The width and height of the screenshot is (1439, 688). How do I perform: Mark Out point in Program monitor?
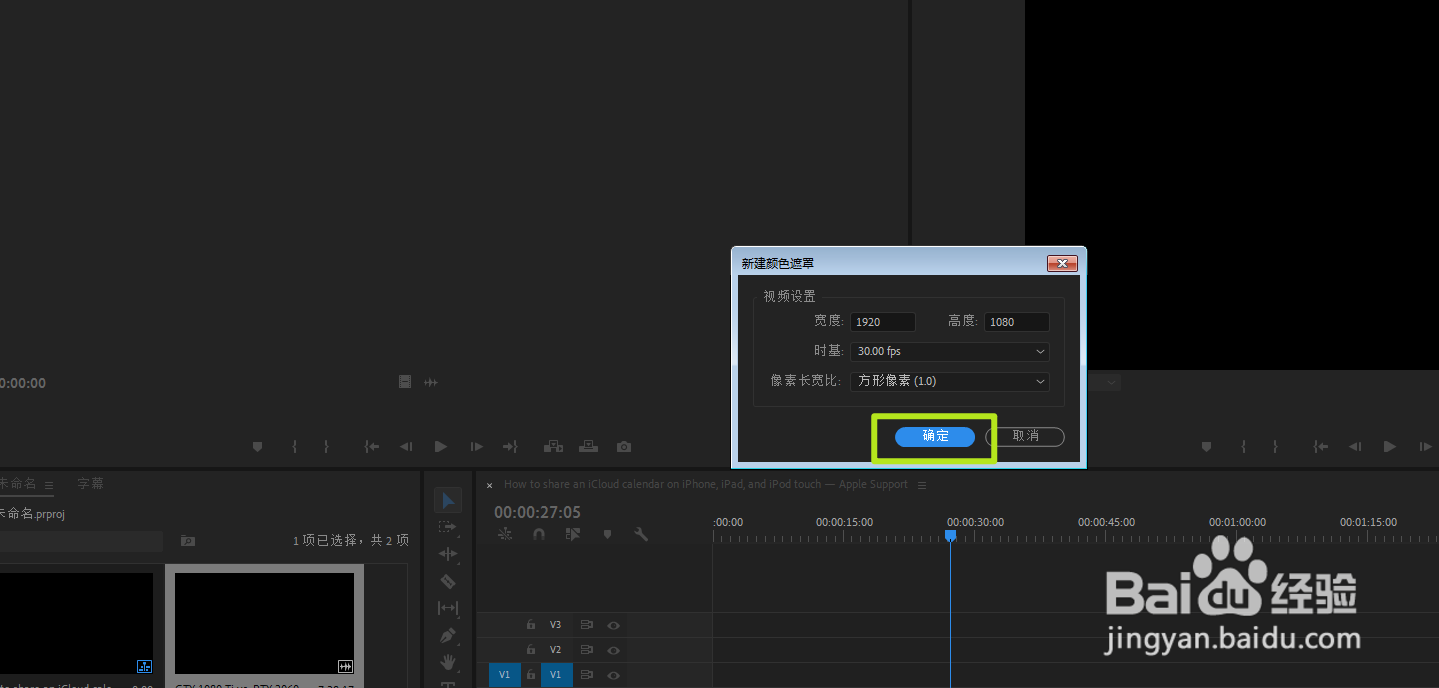[x=1276, y=447]
